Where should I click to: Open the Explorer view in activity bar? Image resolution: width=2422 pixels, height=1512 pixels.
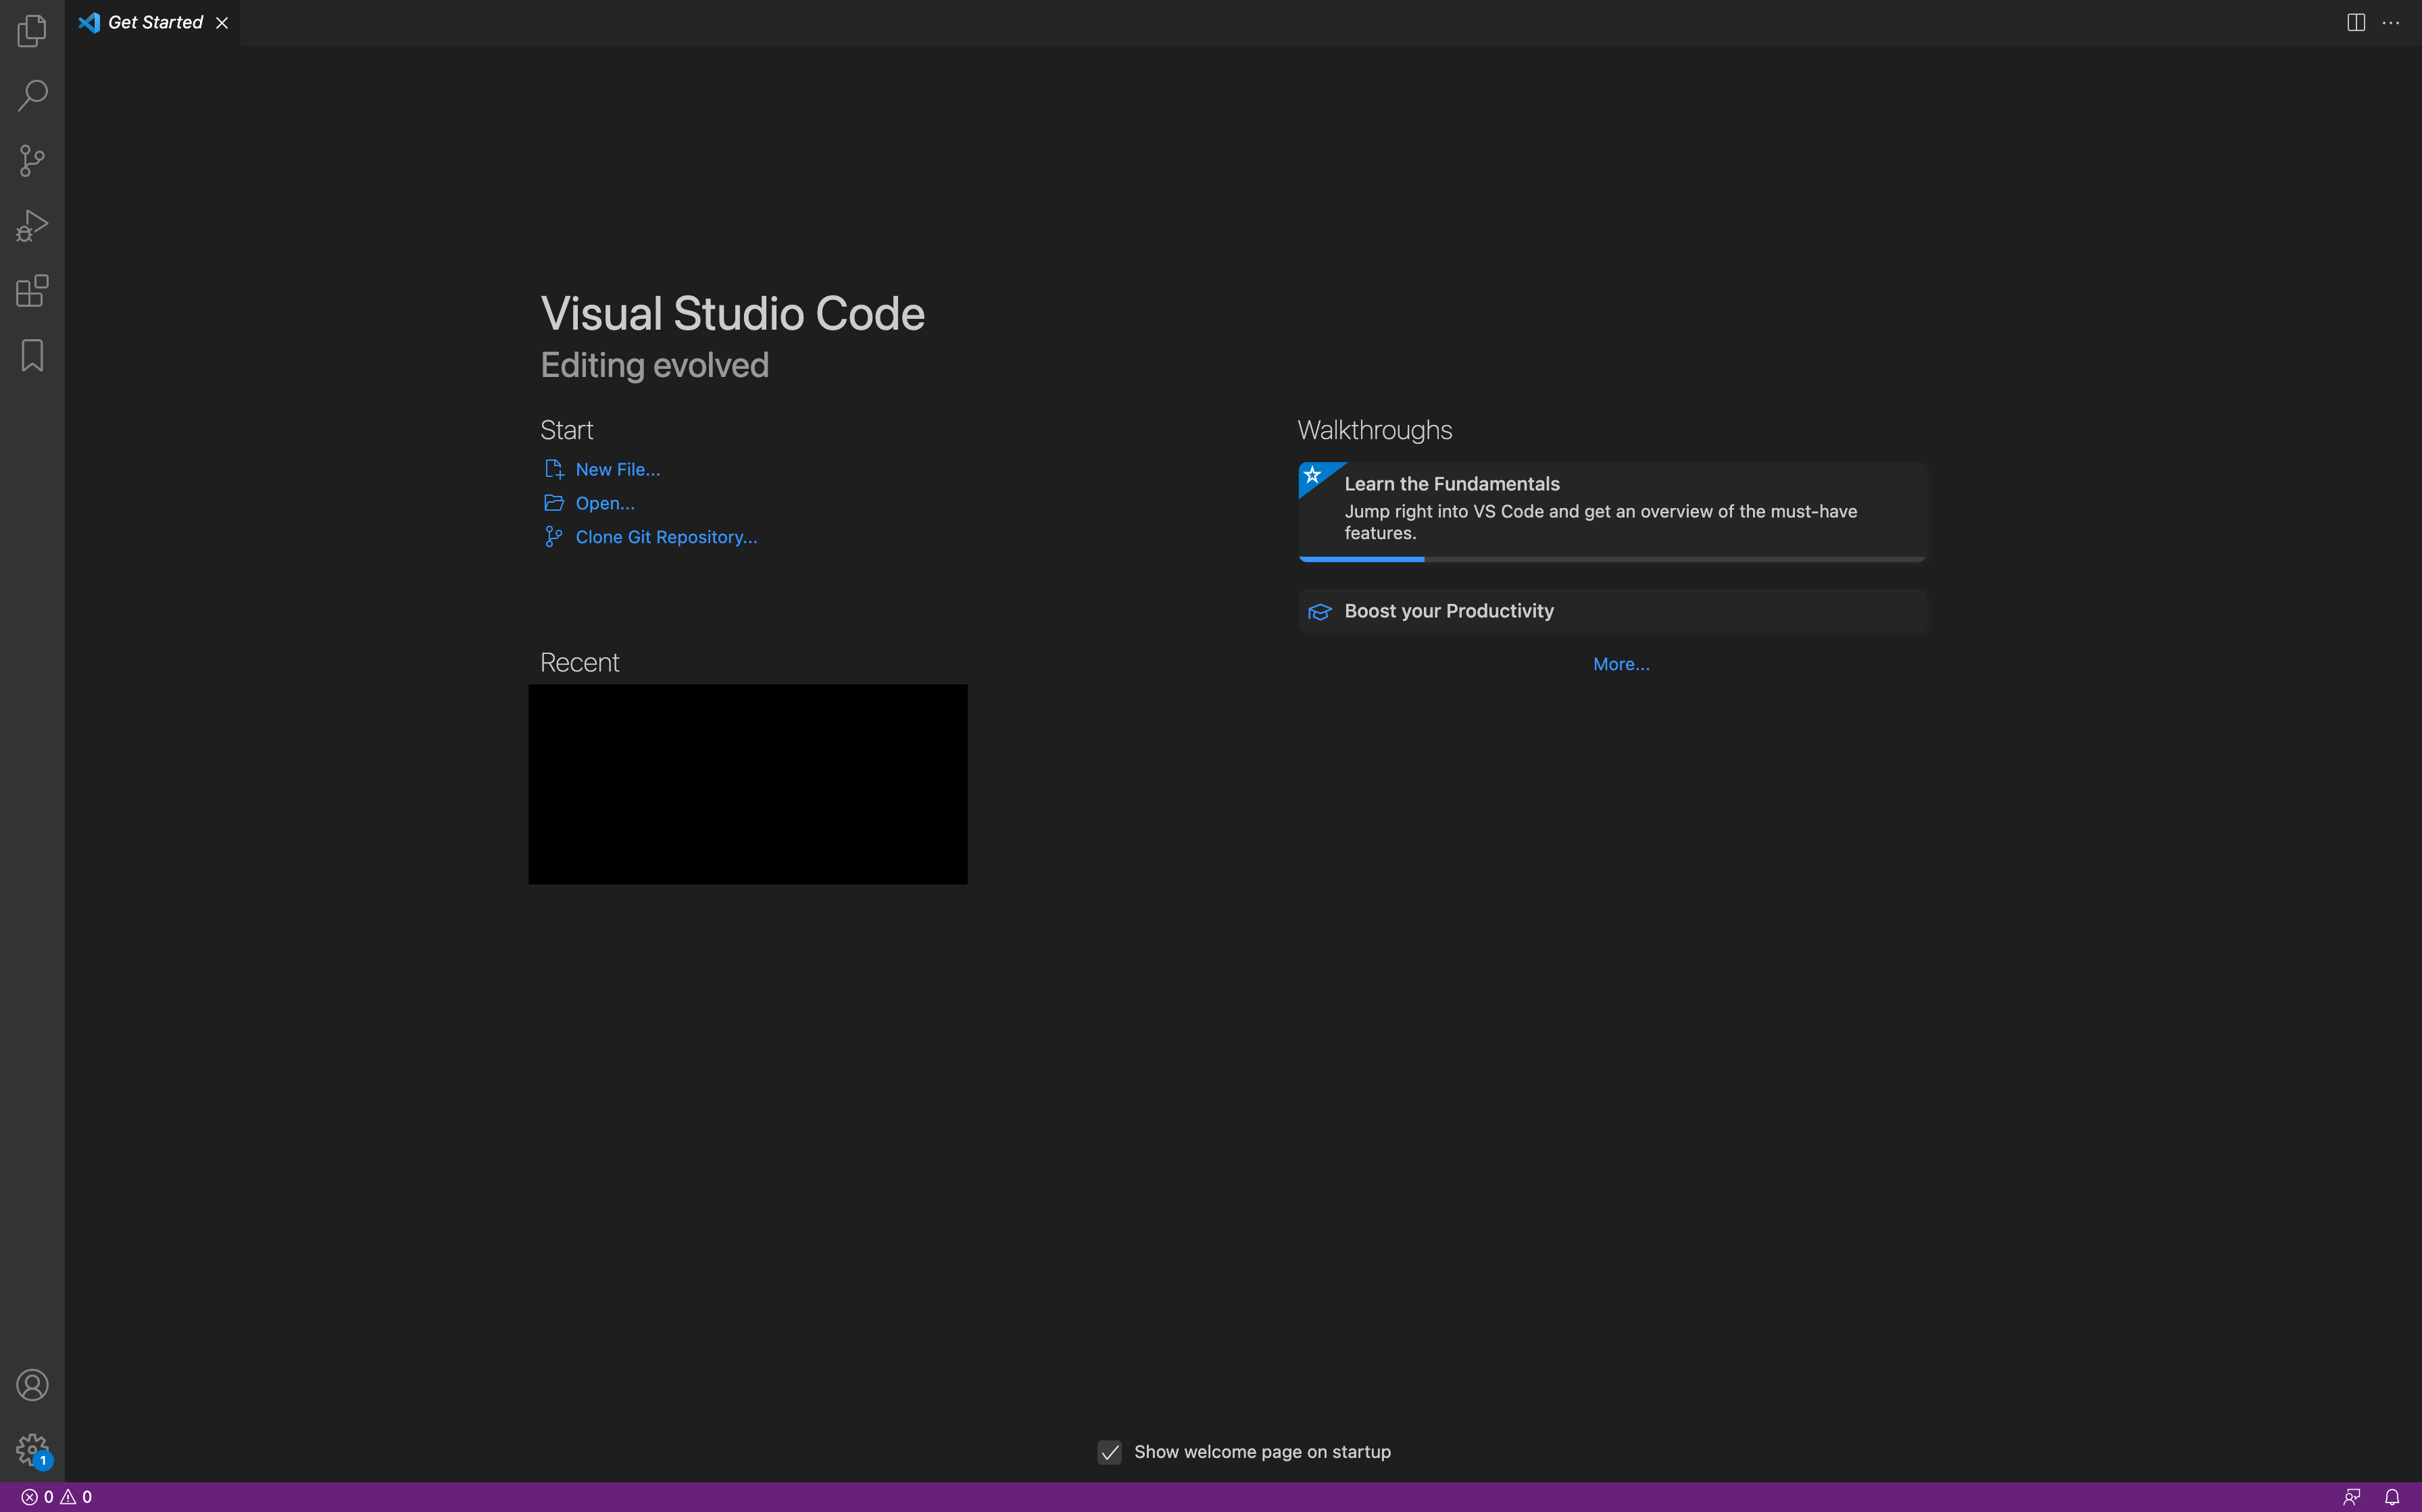pyautogui.click(x=32, y=31)
